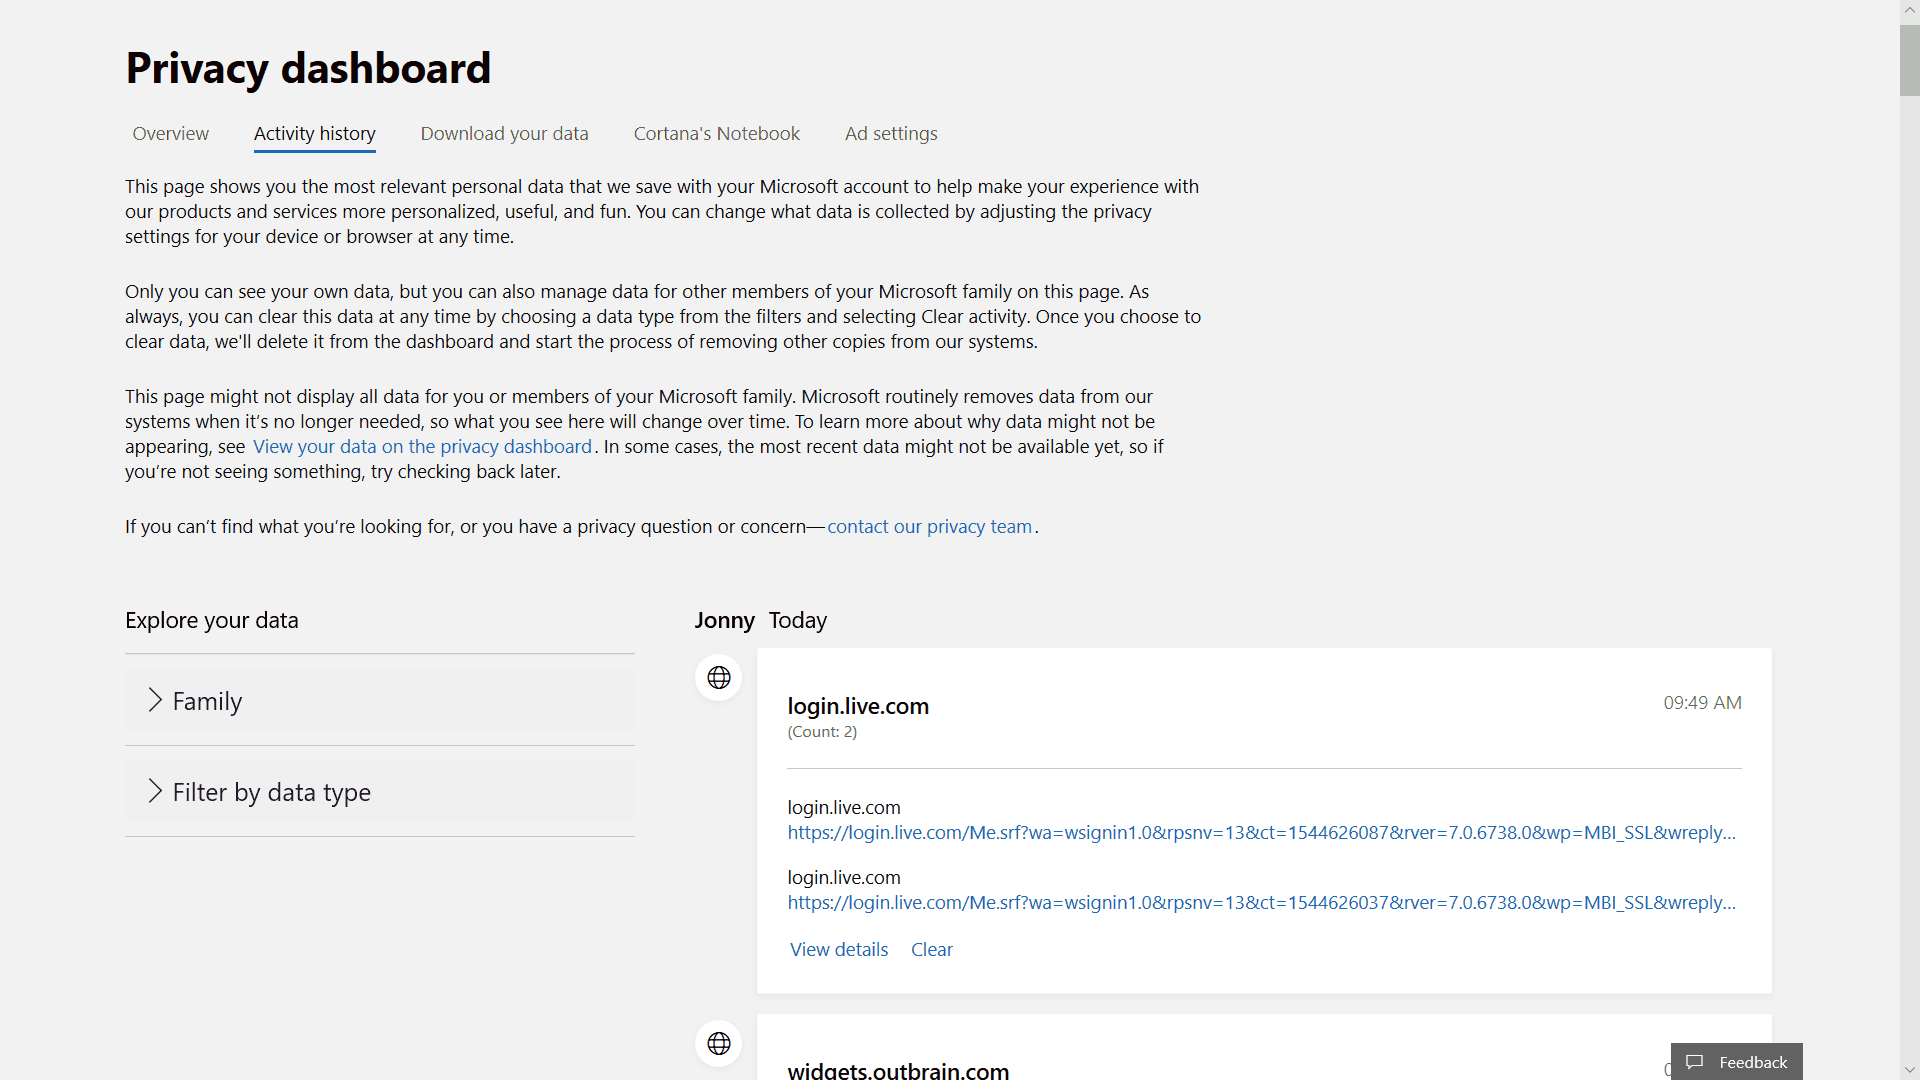Click the Privacy dashboard title
This screenshot has width=1920, height=1080.
coord(308,68)
